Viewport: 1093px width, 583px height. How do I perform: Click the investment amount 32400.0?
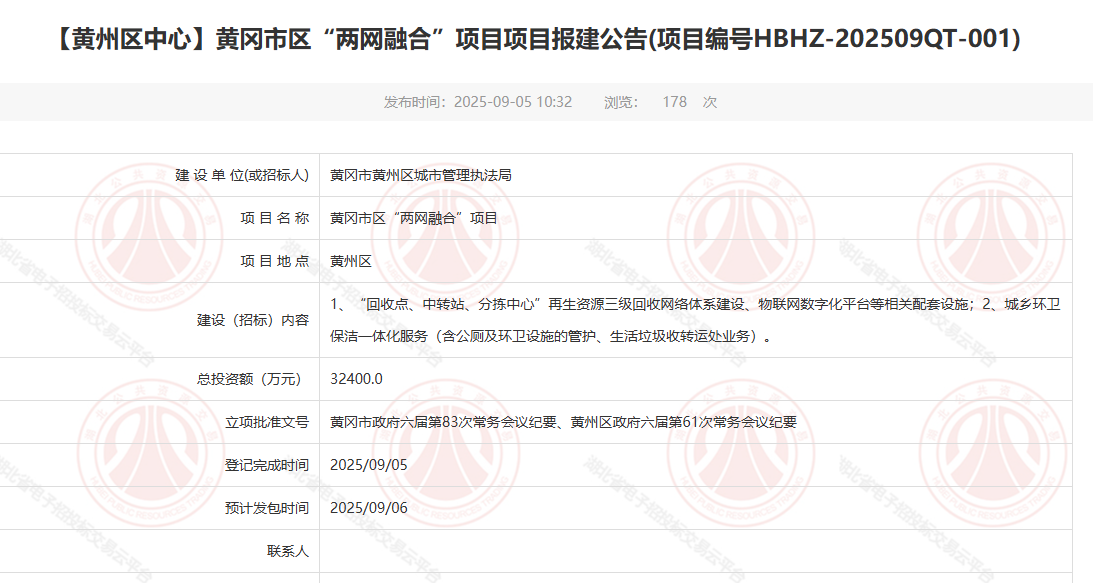point(356,379)
